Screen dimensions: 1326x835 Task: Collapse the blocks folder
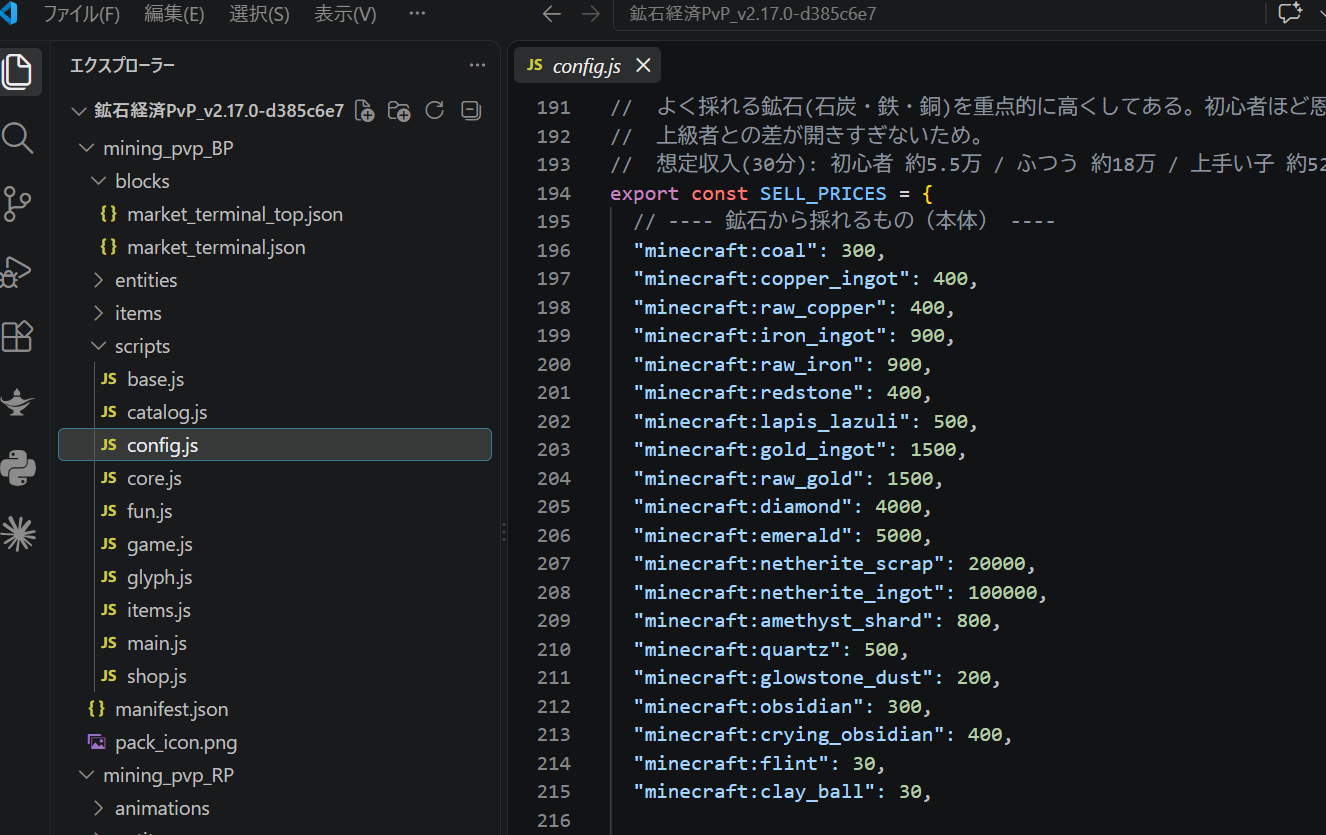point(98,181)
